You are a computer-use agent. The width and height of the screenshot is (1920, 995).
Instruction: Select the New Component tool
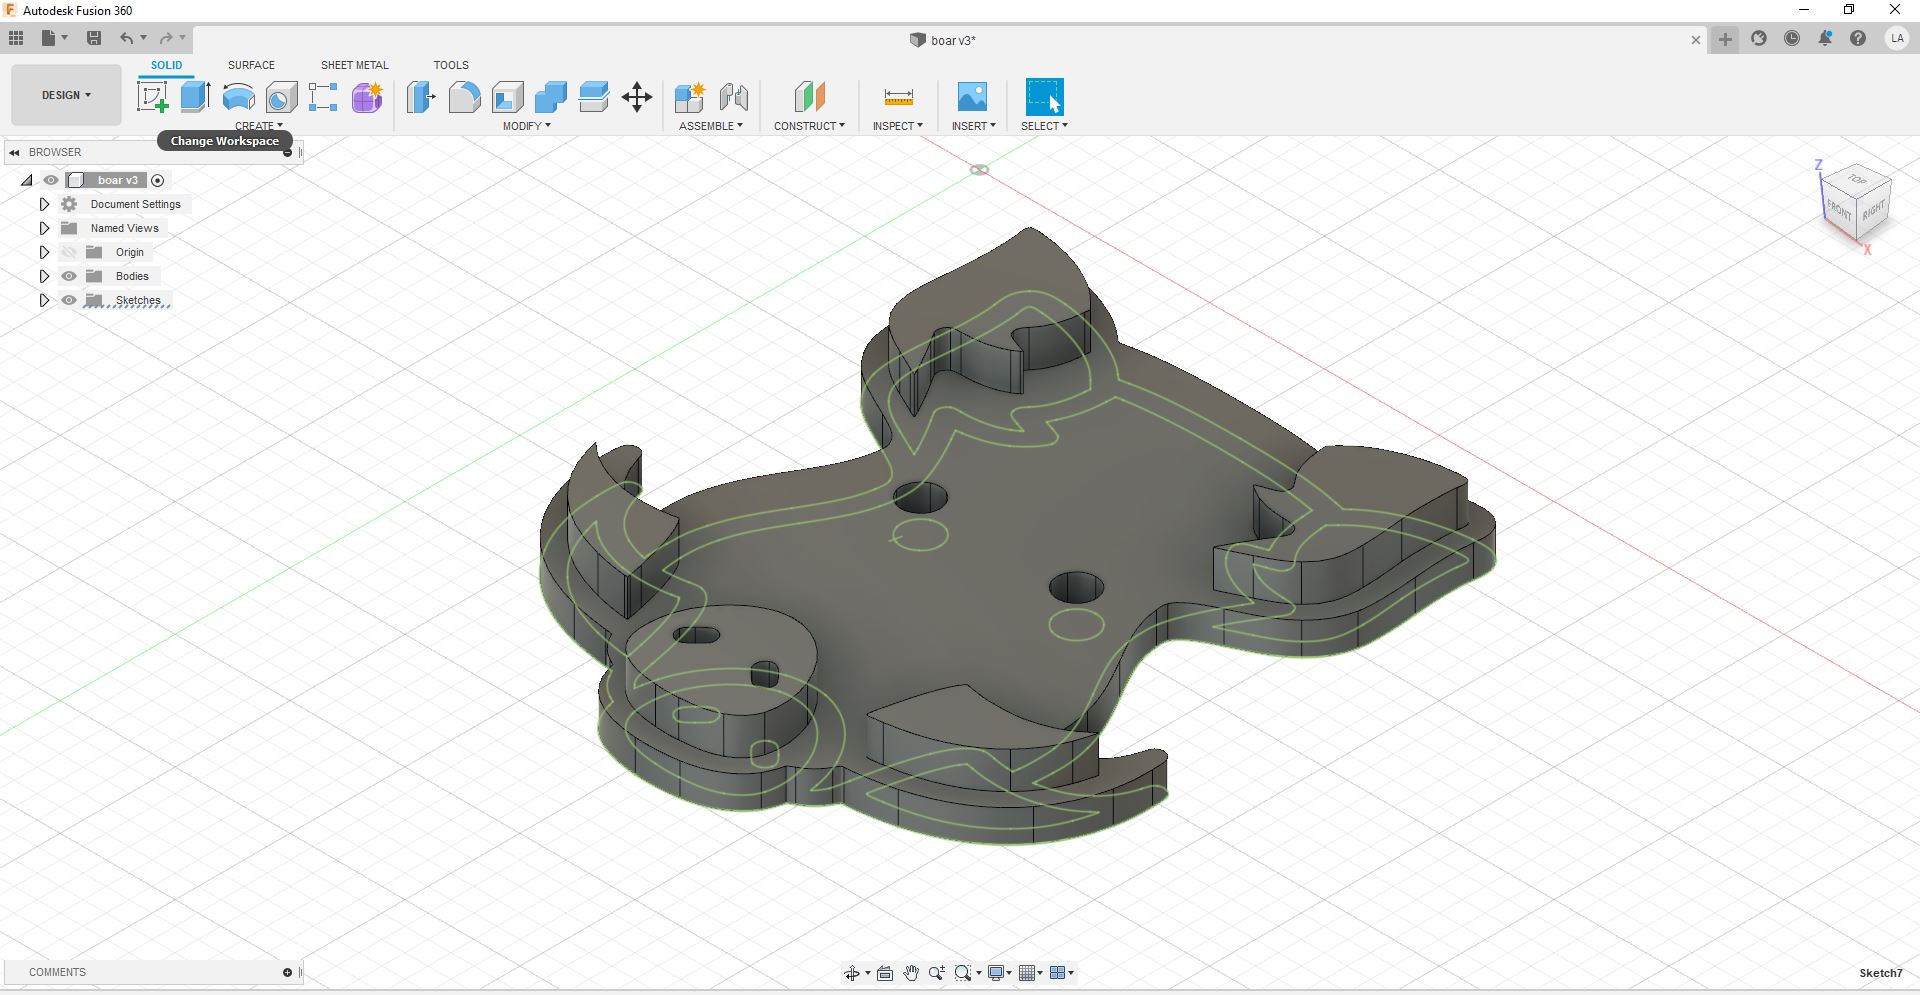690,97
